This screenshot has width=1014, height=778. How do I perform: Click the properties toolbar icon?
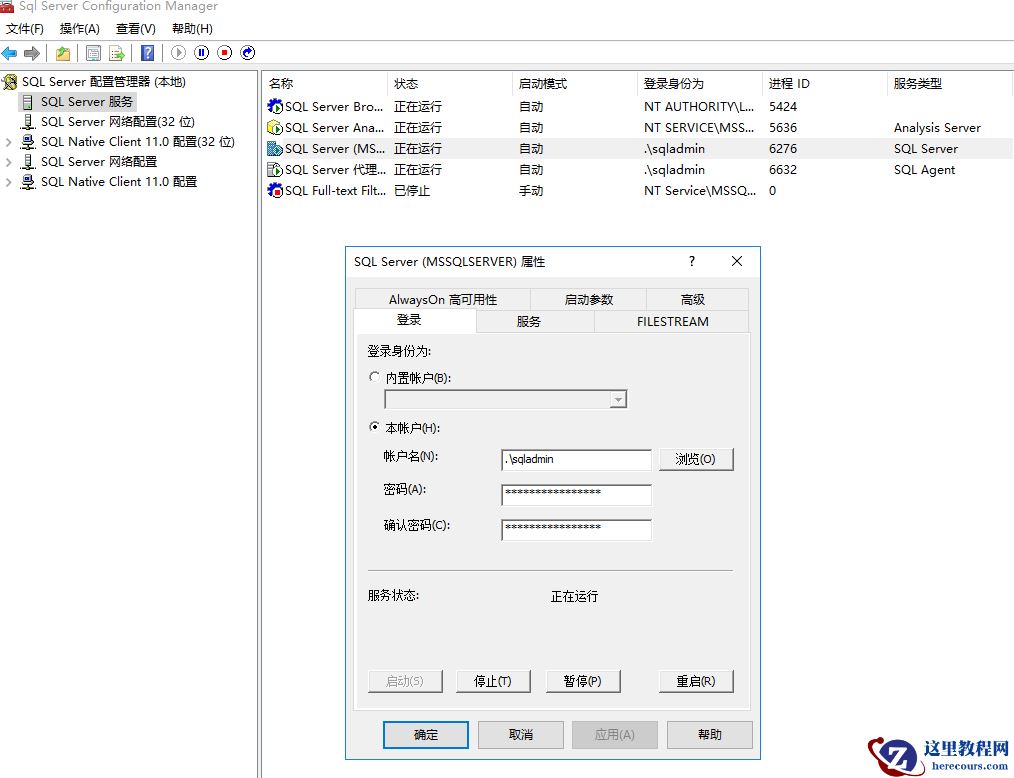tap(93, 53)
